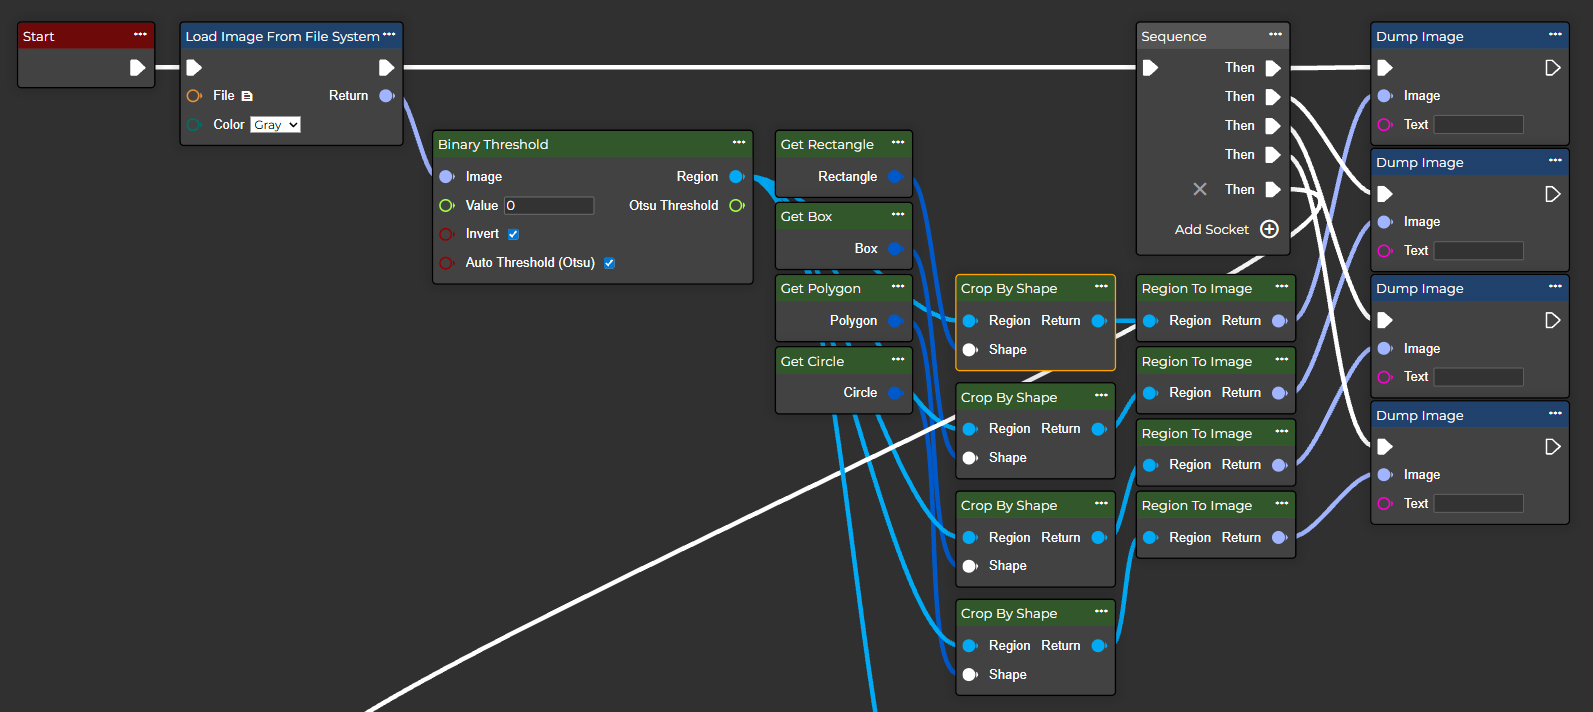Click the file browse icon beside File
The height and width of the screenshot is (712, 1593).
coord(247,96)
